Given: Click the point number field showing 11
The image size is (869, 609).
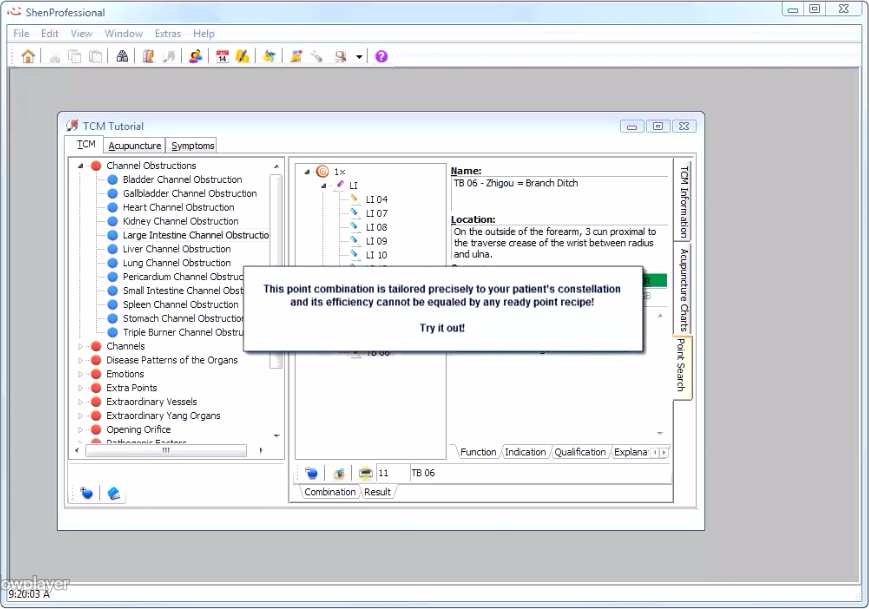Looking at the screenshot, I should point(392,473).
